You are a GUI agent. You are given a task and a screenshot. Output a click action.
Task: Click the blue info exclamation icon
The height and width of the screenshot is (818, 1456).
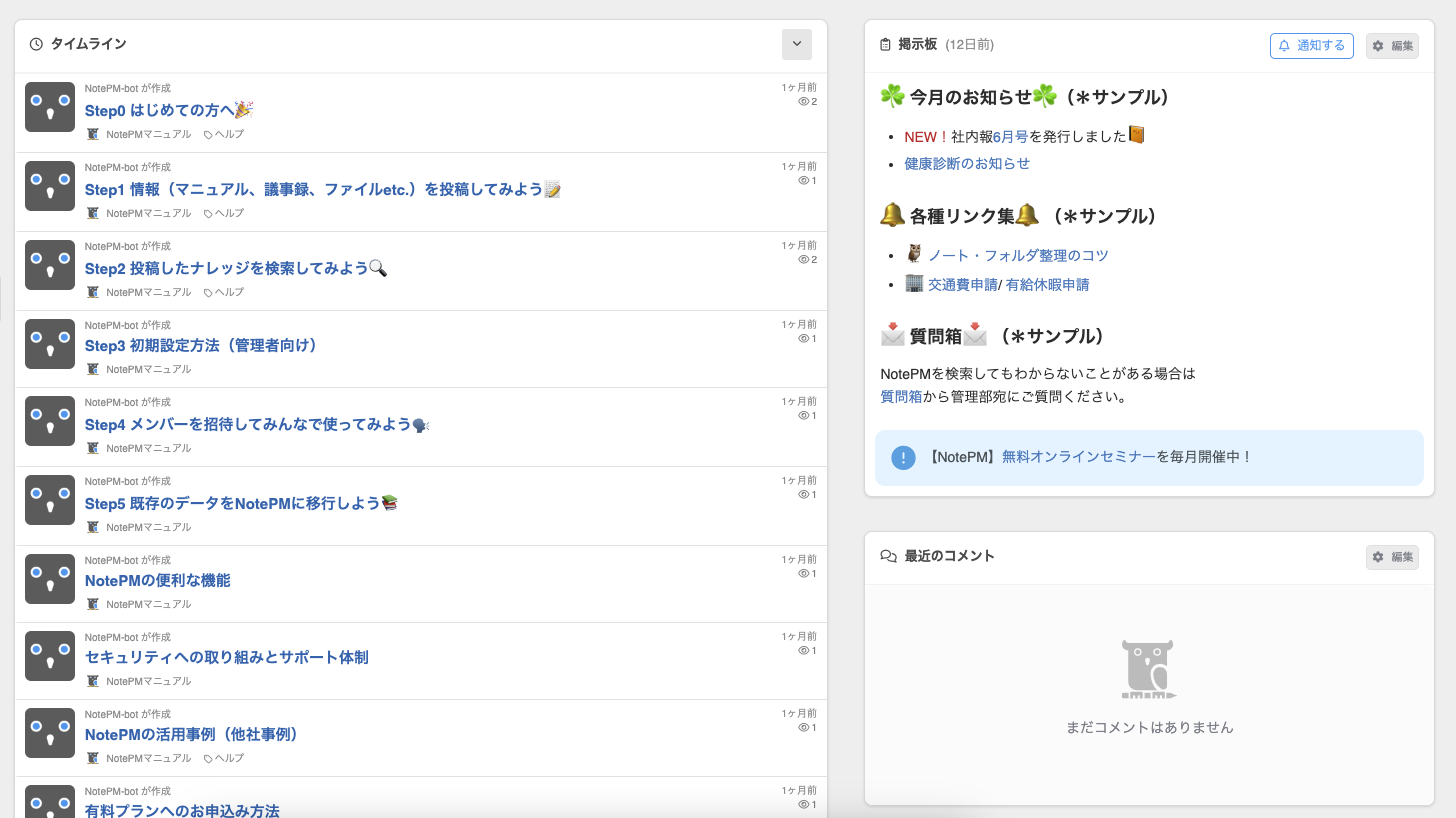(x=903, y=458)
